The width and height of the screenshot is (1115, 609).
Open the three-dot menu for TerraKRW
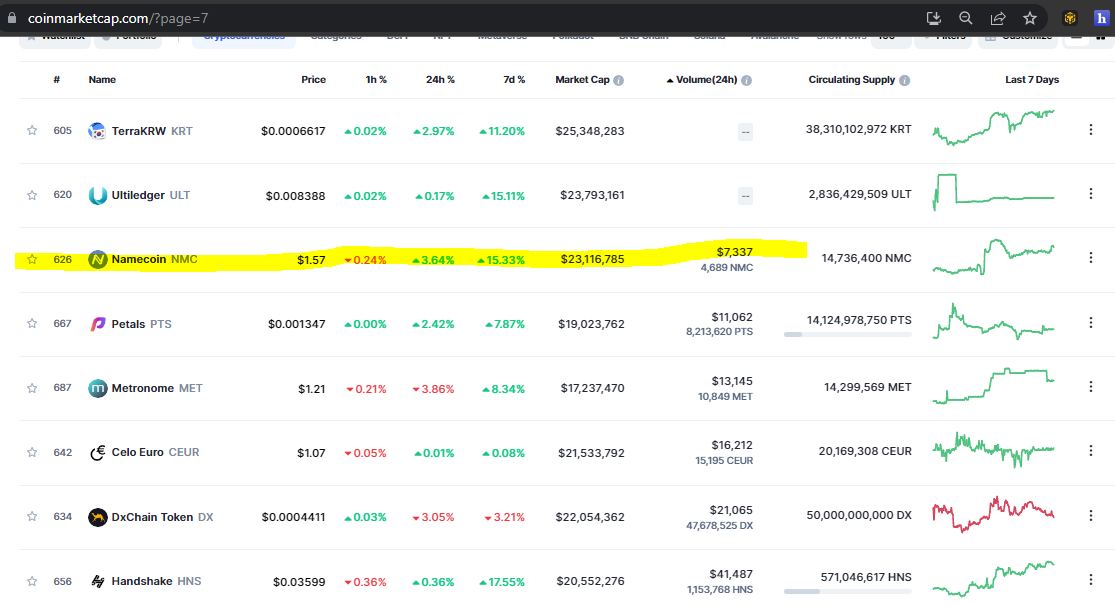[1091, 129]
